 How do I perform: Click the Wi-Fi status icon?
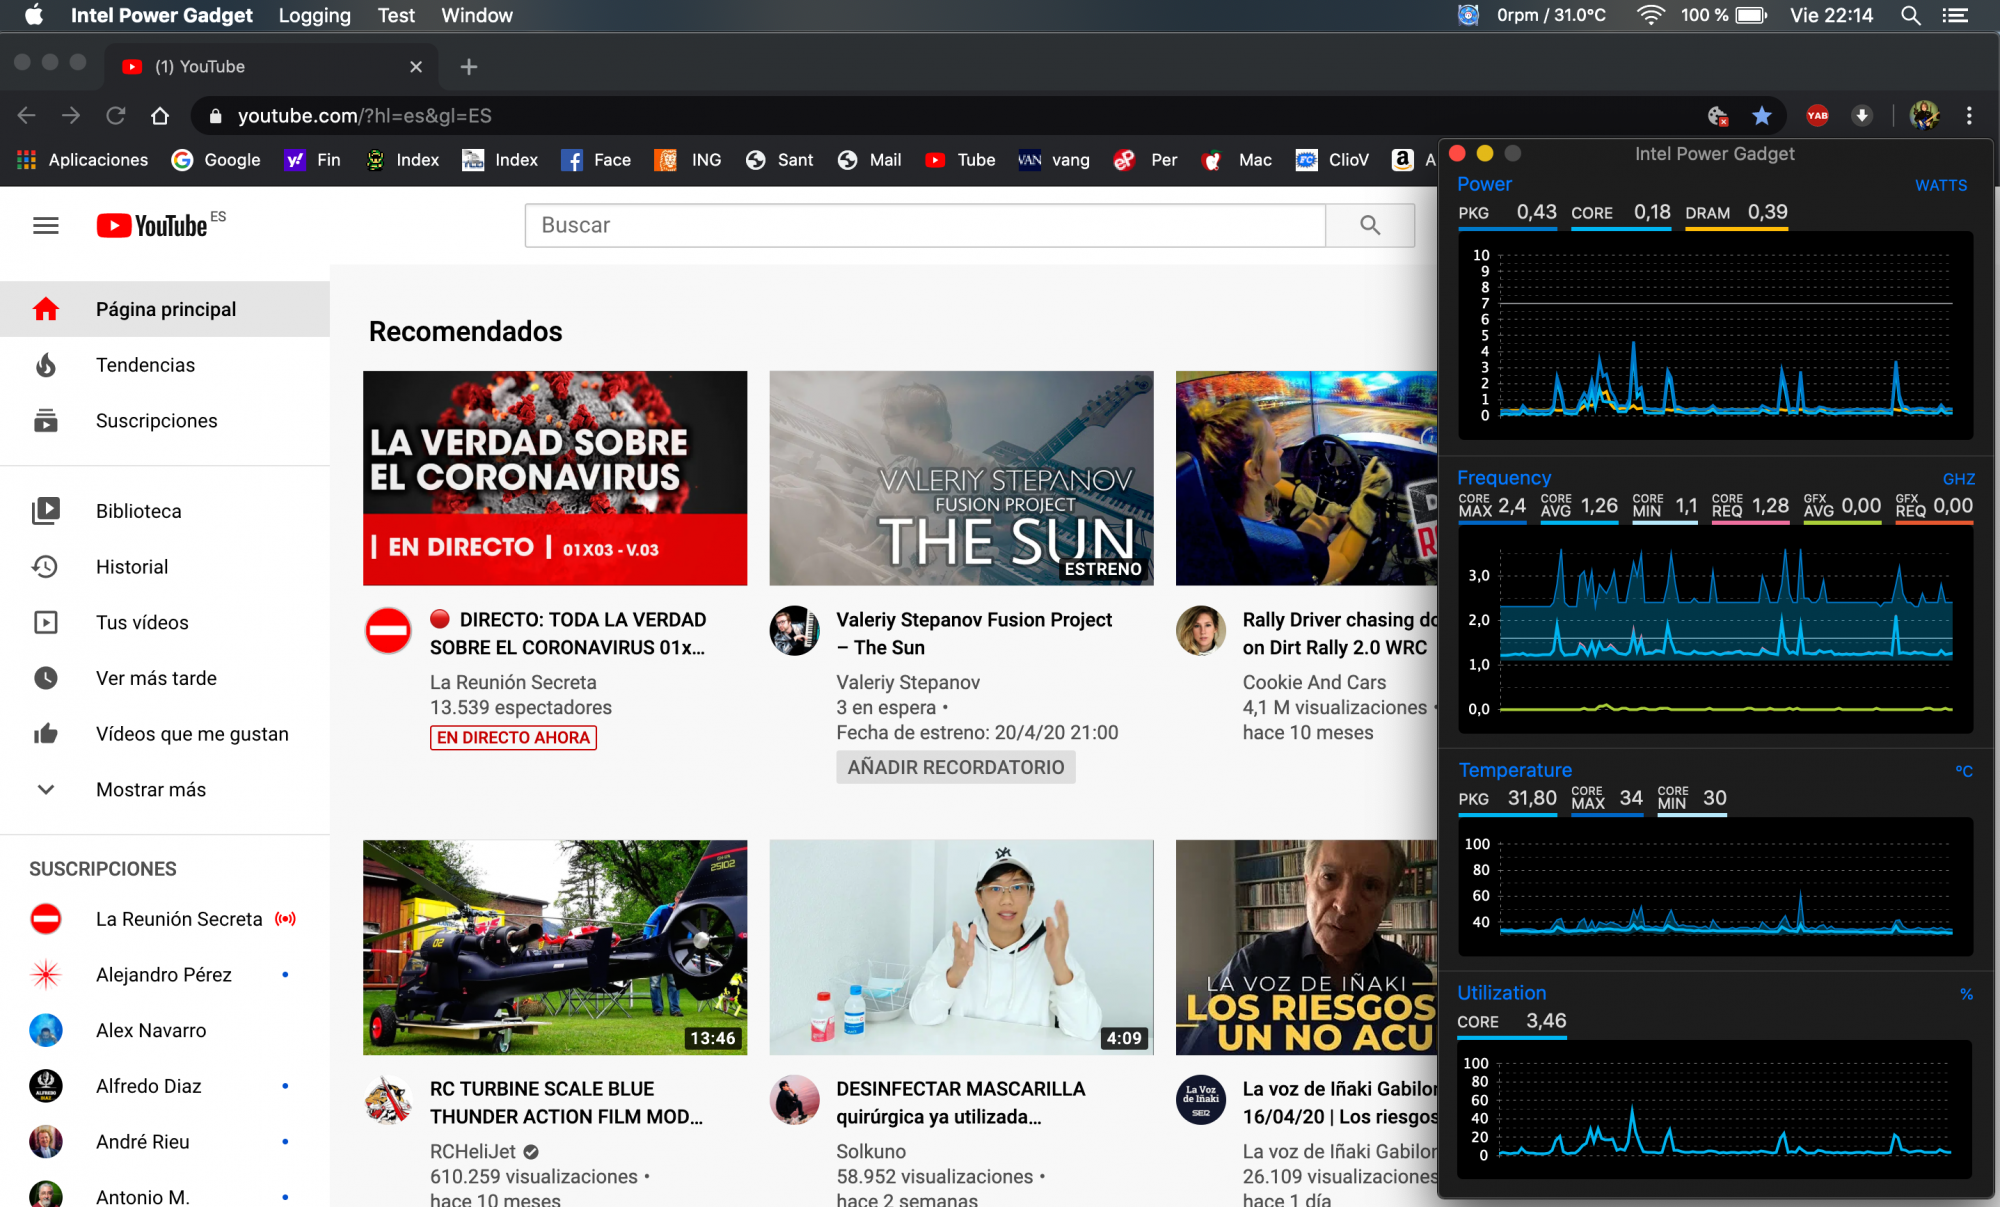click(x=1650, y=15)
